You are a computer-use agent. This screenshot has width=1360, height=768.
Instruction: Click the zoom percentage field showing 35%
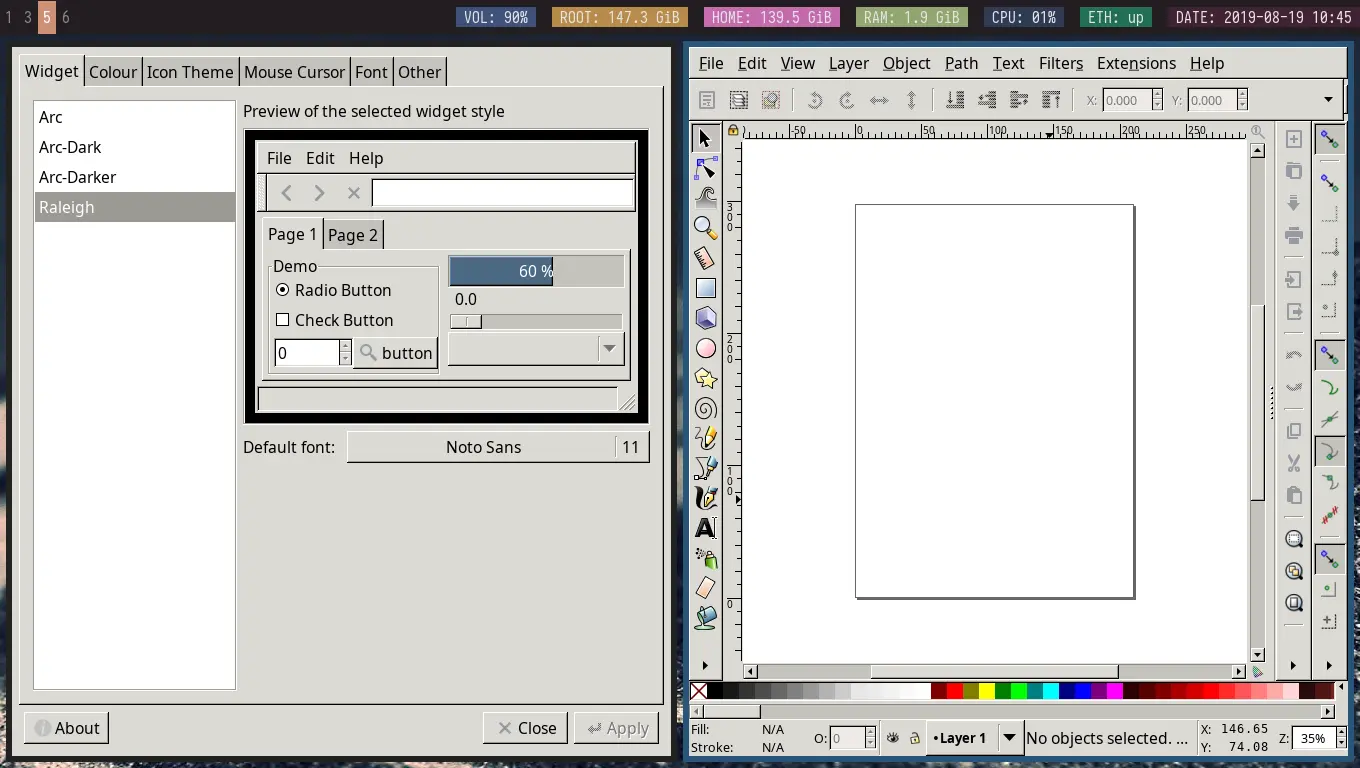(1312, 738)
